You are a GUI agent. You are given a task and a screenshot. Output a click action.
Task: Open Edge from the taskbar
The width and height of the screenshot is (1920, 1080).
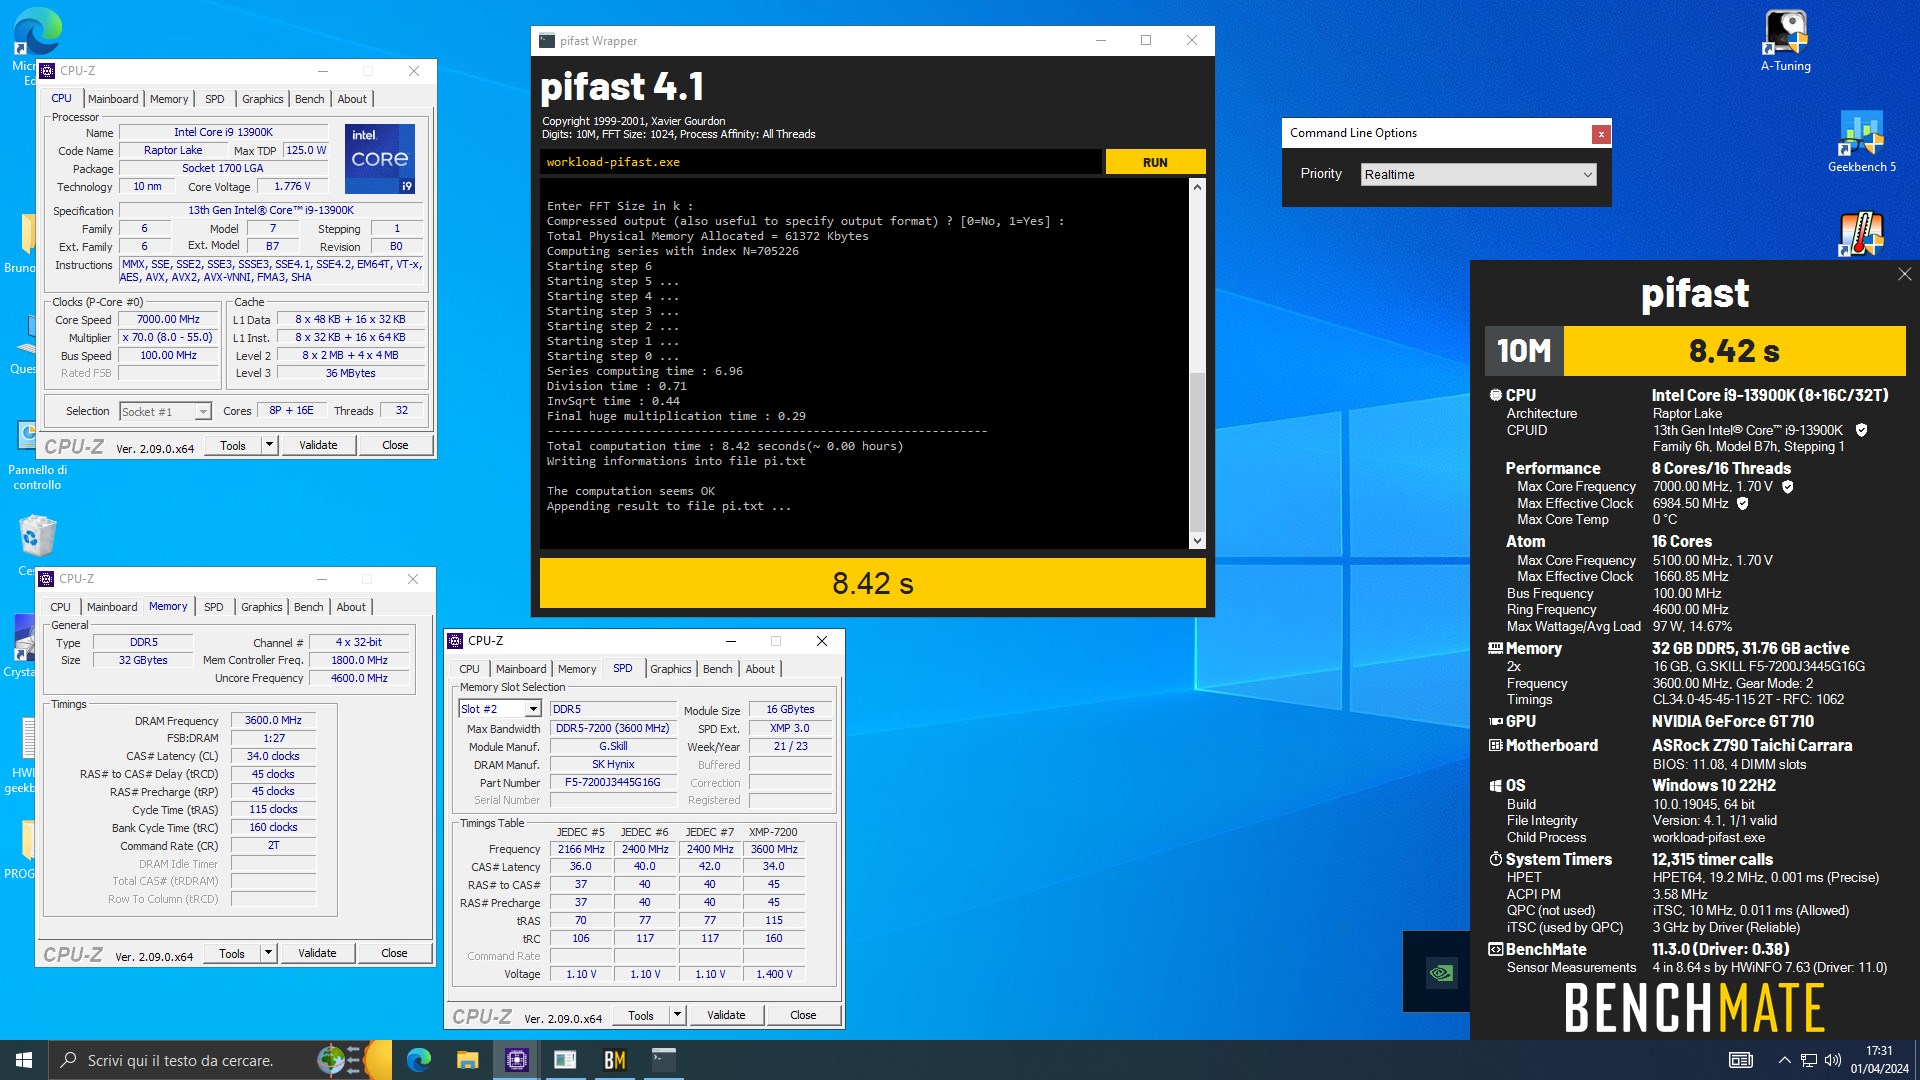coord(419,1060)
